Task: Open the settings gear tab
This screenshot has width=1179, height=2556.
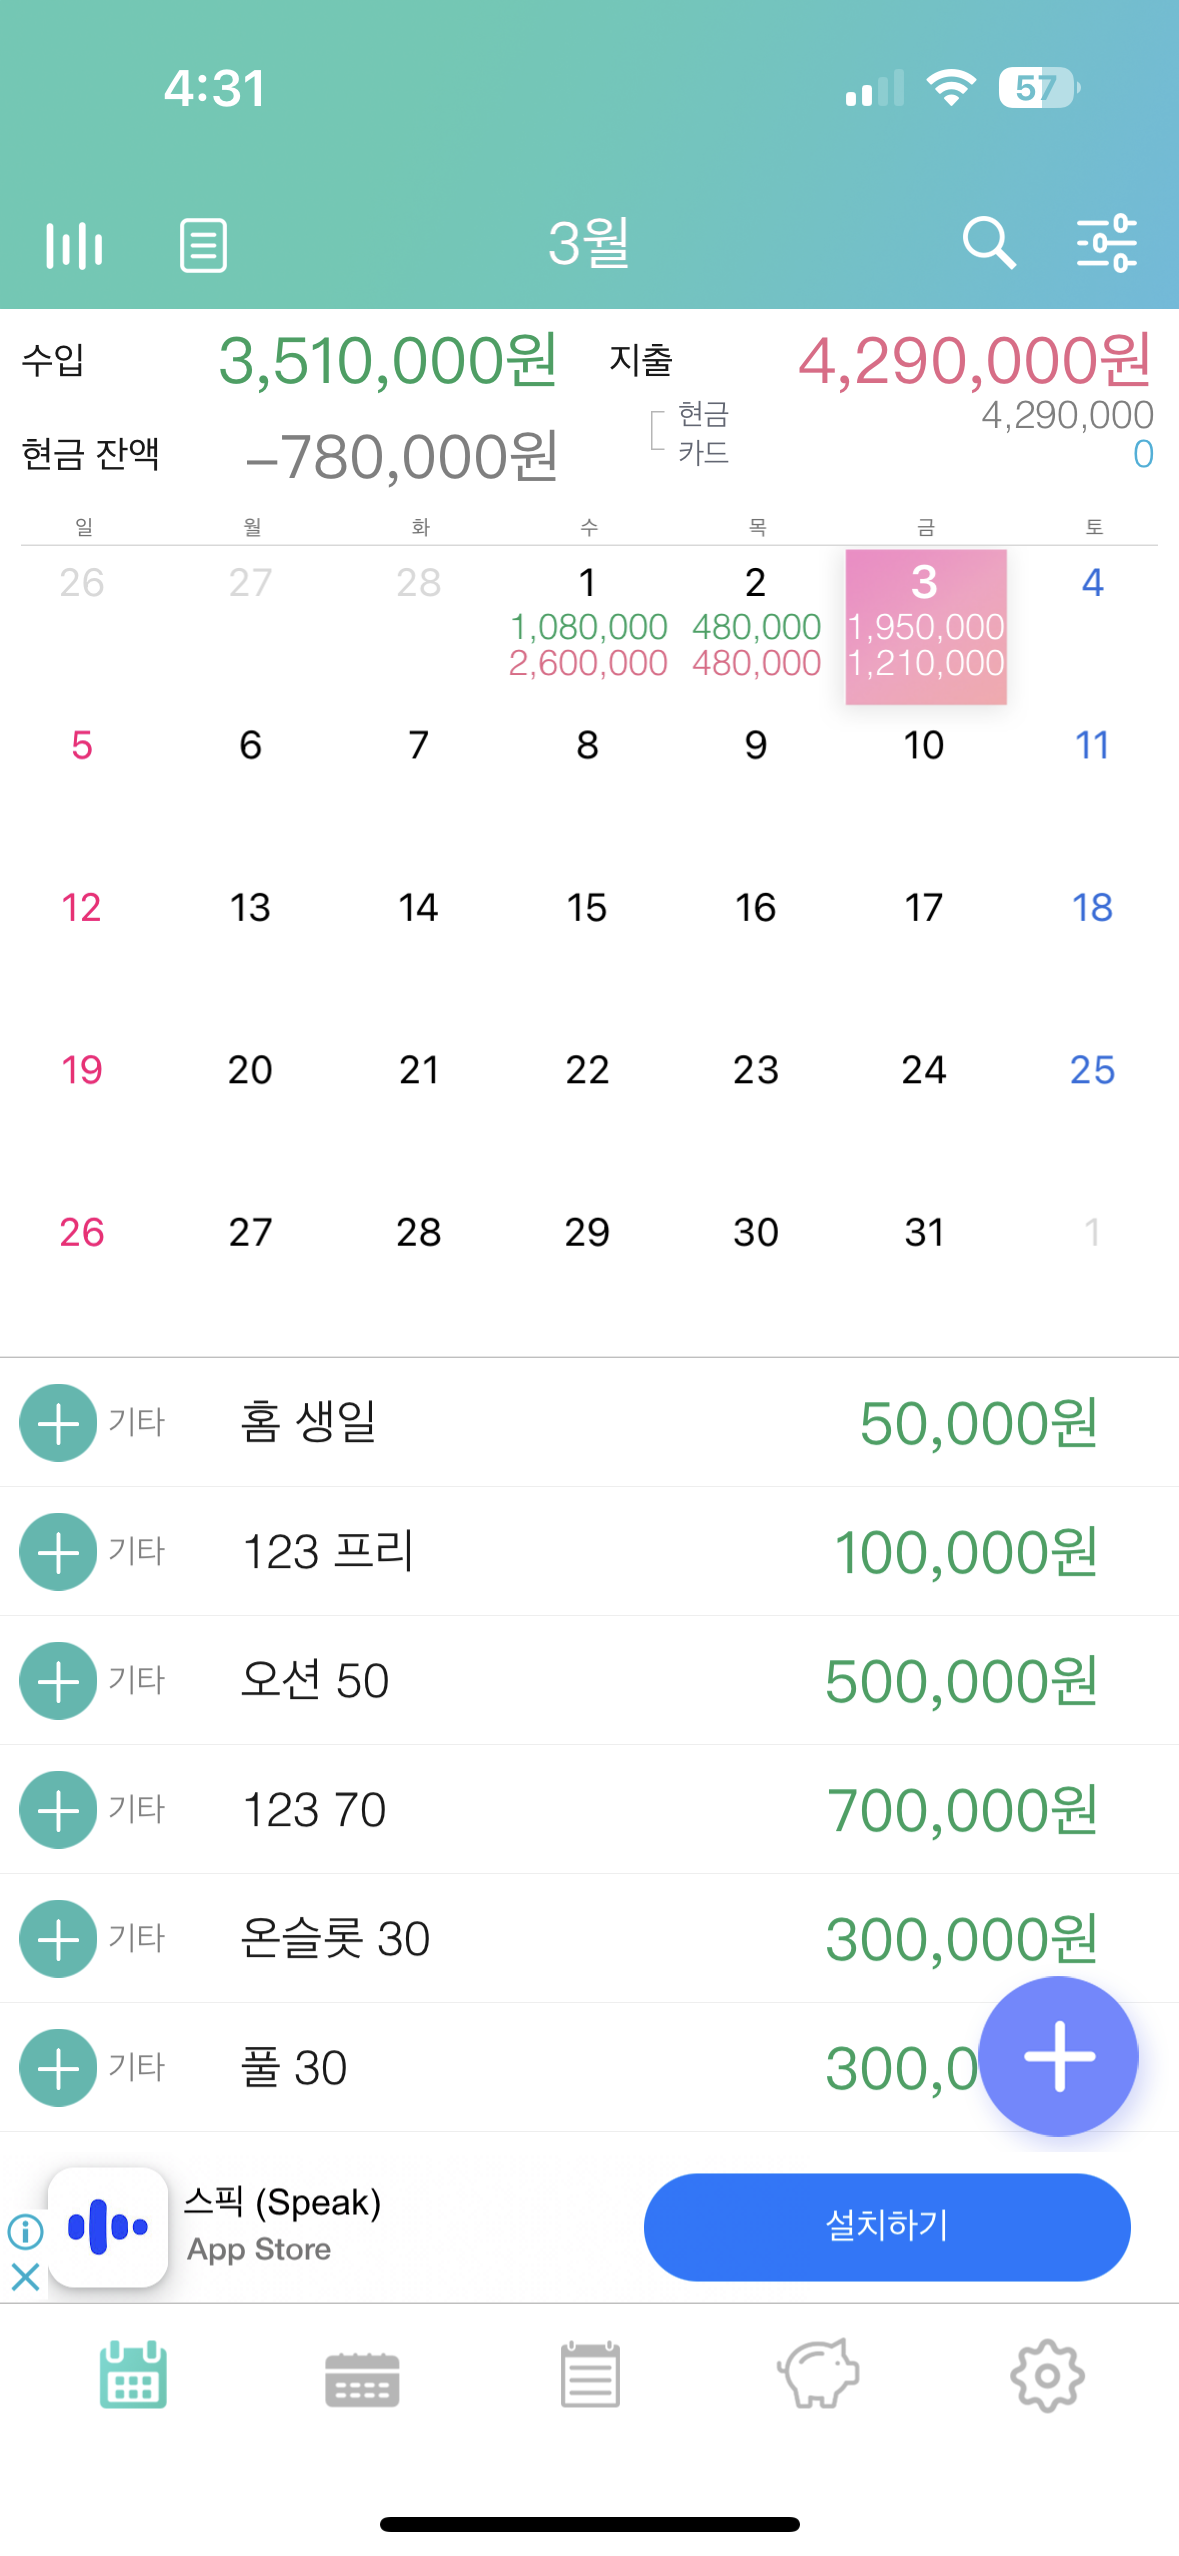Action: tap(1047, 2375)
